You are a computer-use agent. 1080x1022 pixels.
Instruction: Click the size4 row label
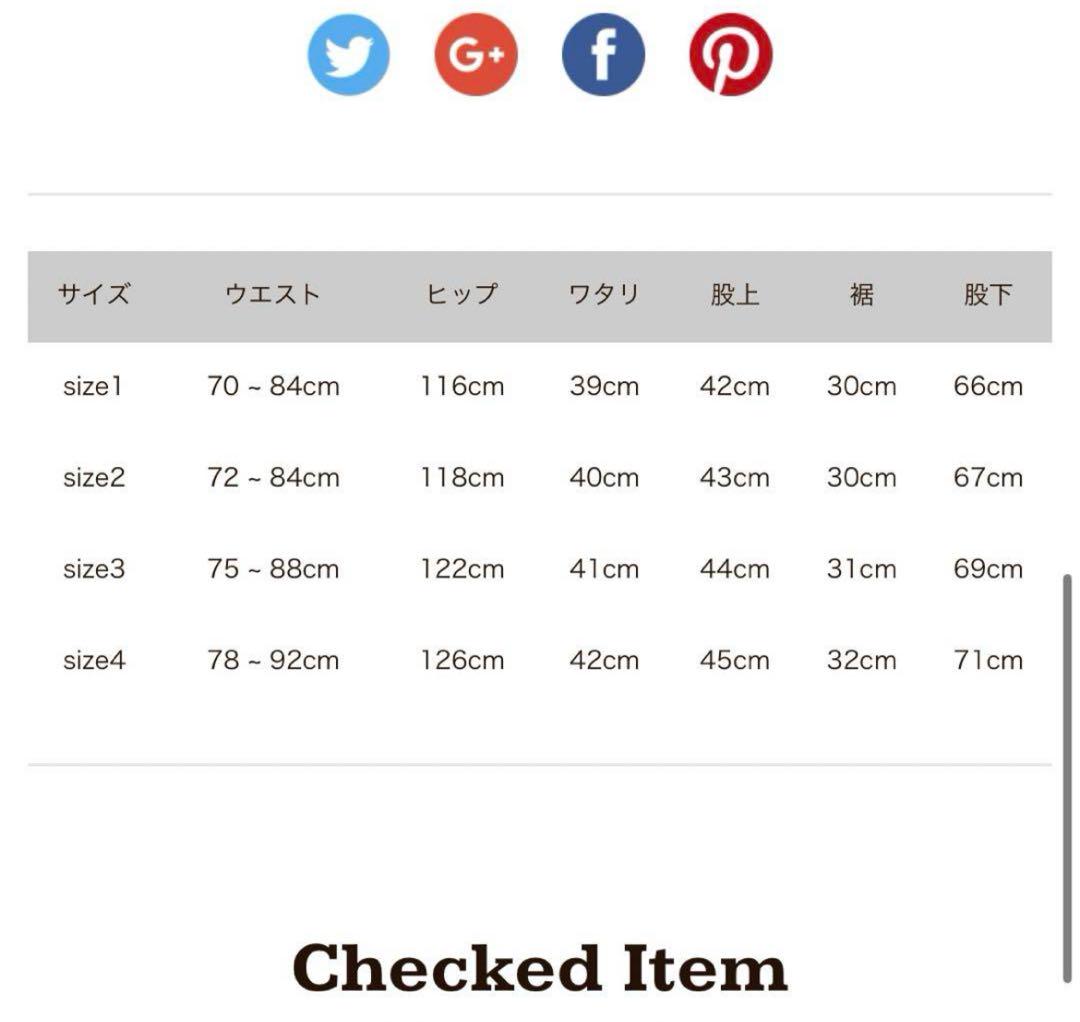pos(94,661)
